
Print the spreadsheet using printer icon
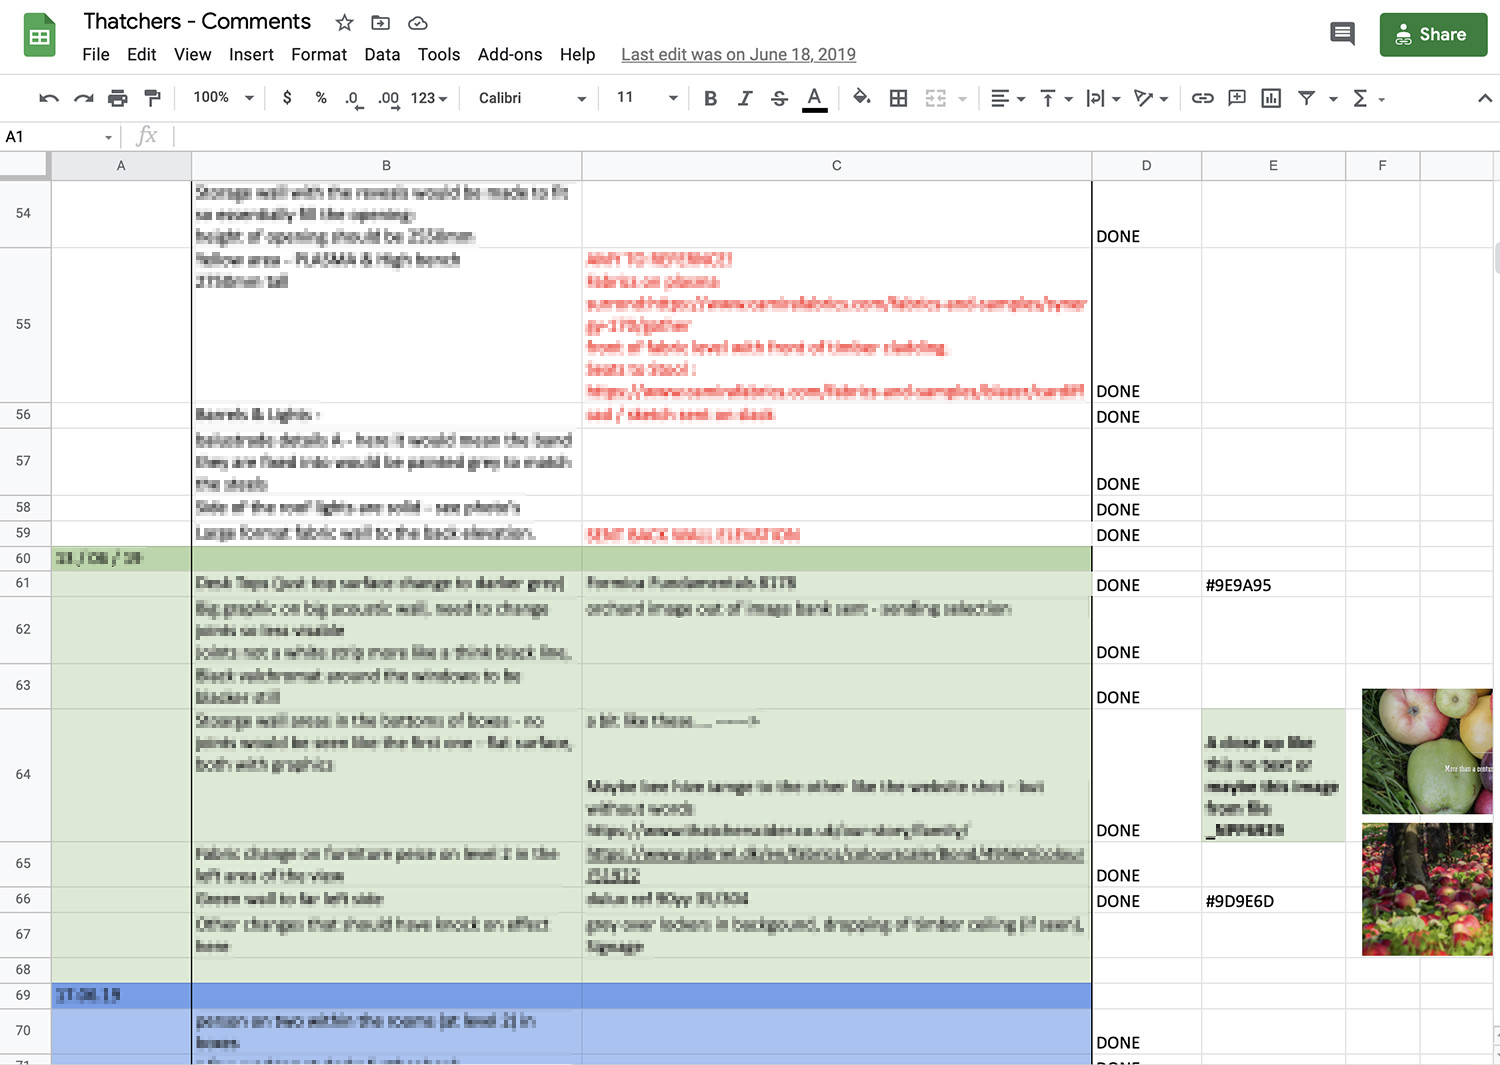pyautogui.click(x=118, y=98)
